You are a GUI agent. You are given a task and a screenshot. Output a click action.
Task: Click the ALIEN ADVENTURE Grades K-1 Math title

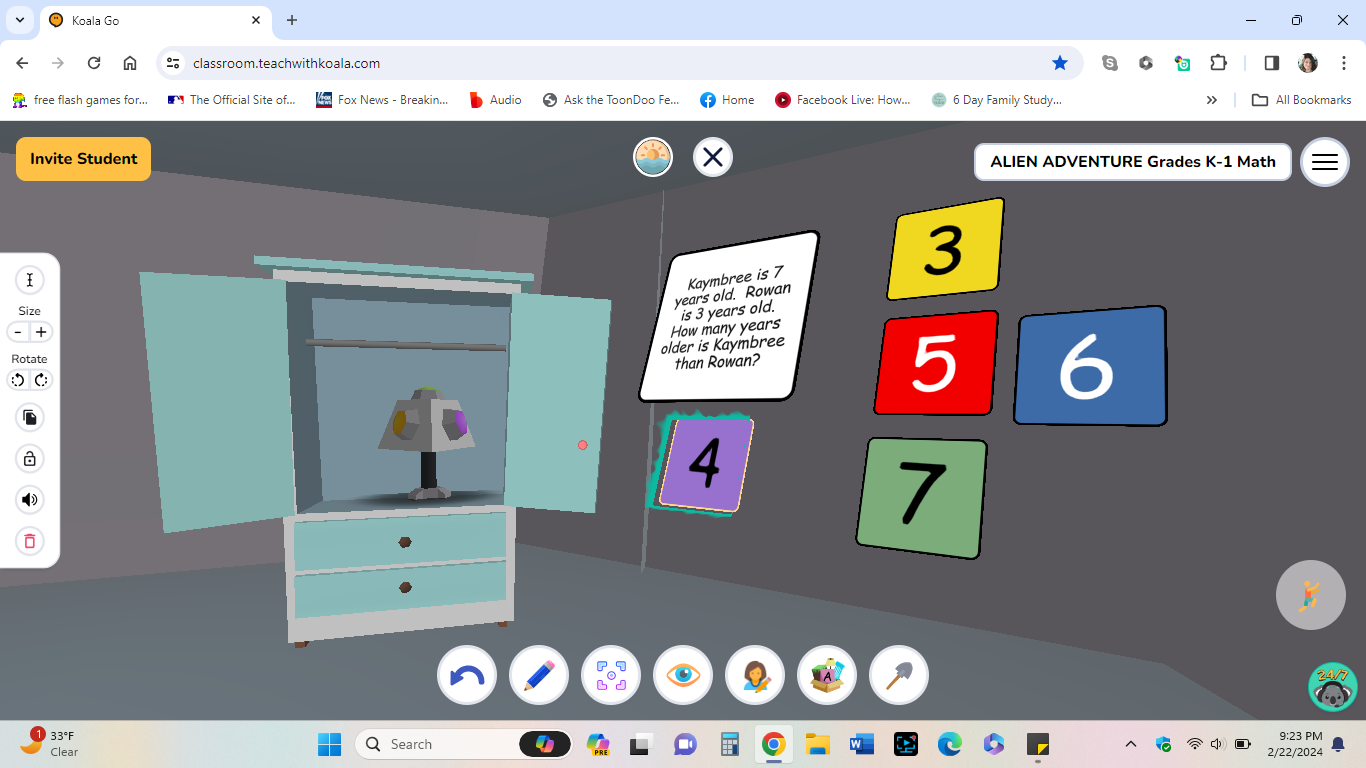1131,161
